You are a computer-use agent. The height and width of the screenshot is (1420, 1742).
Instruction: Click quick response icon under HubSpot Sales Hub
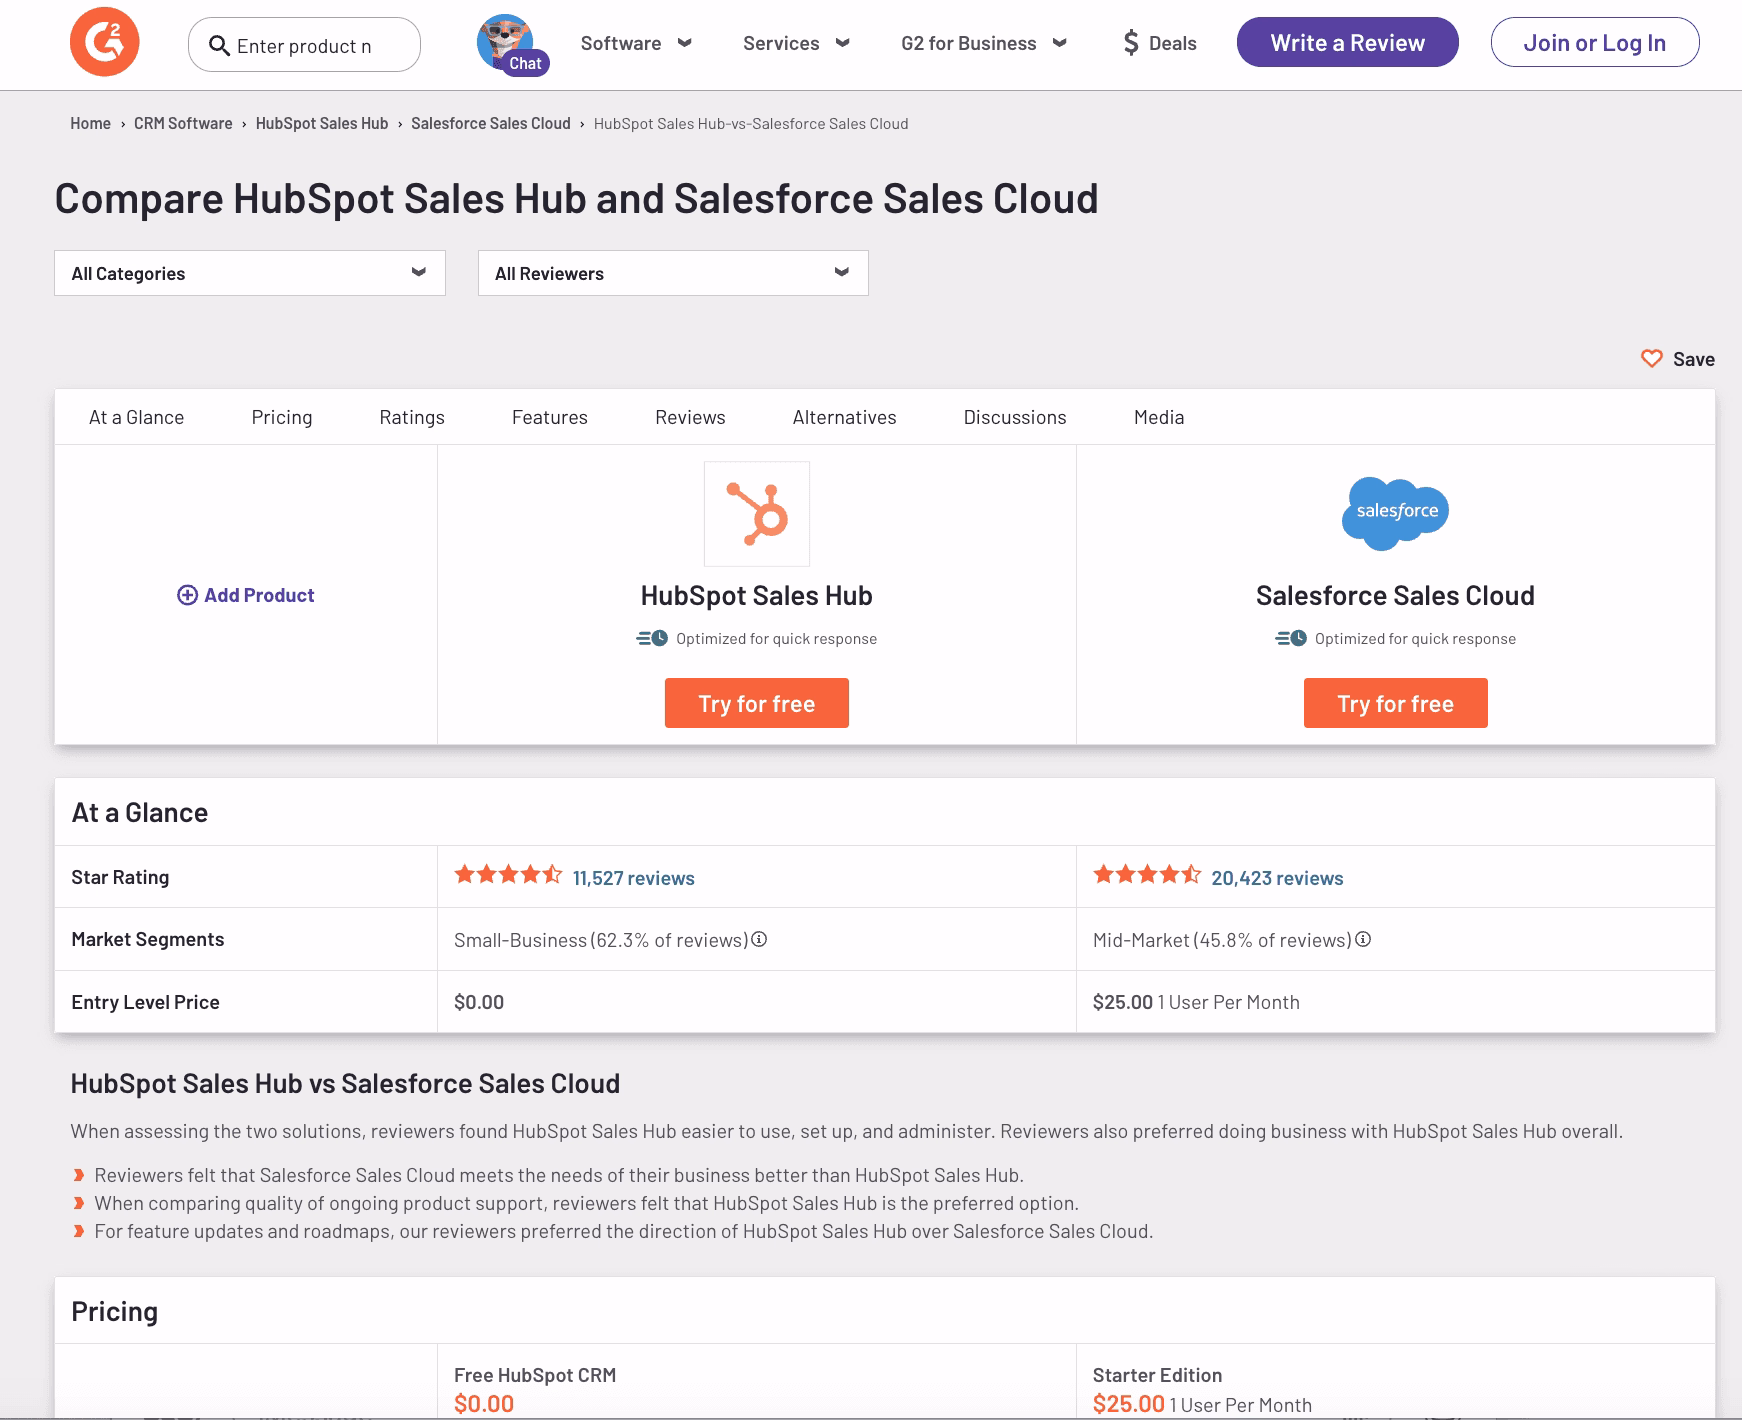[x=652, y=638]
